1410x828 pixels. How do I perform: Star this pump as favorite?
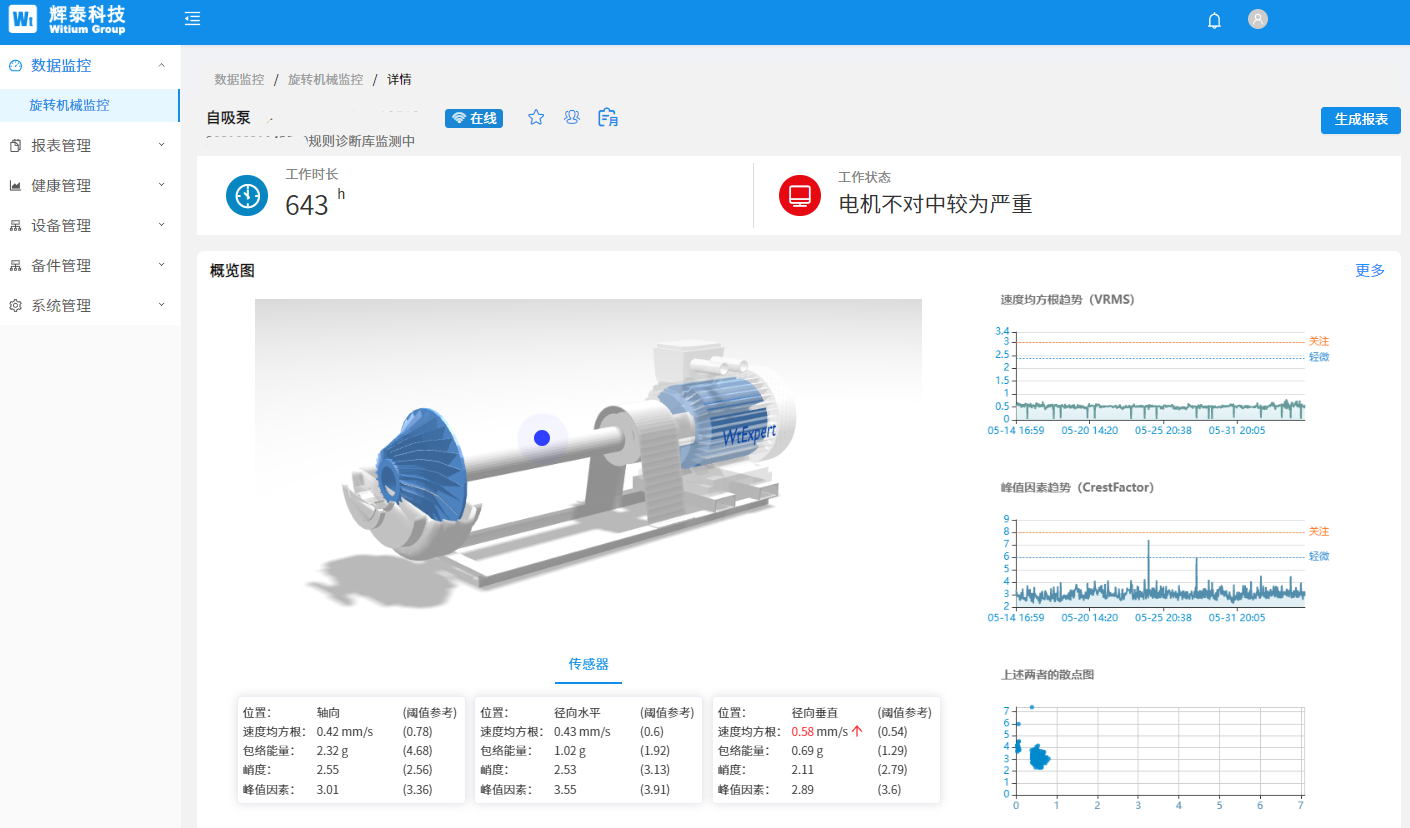point(536,118)
